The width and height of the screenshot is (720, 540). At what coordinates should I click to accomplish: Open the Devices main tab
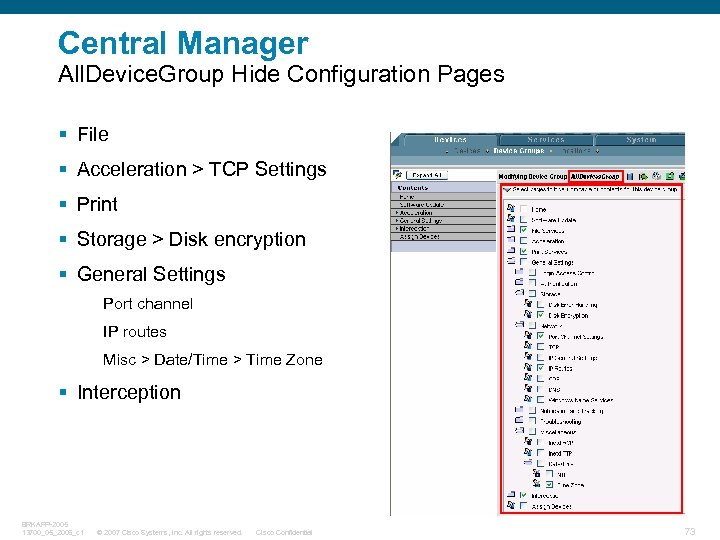click(x=450, y=140)
